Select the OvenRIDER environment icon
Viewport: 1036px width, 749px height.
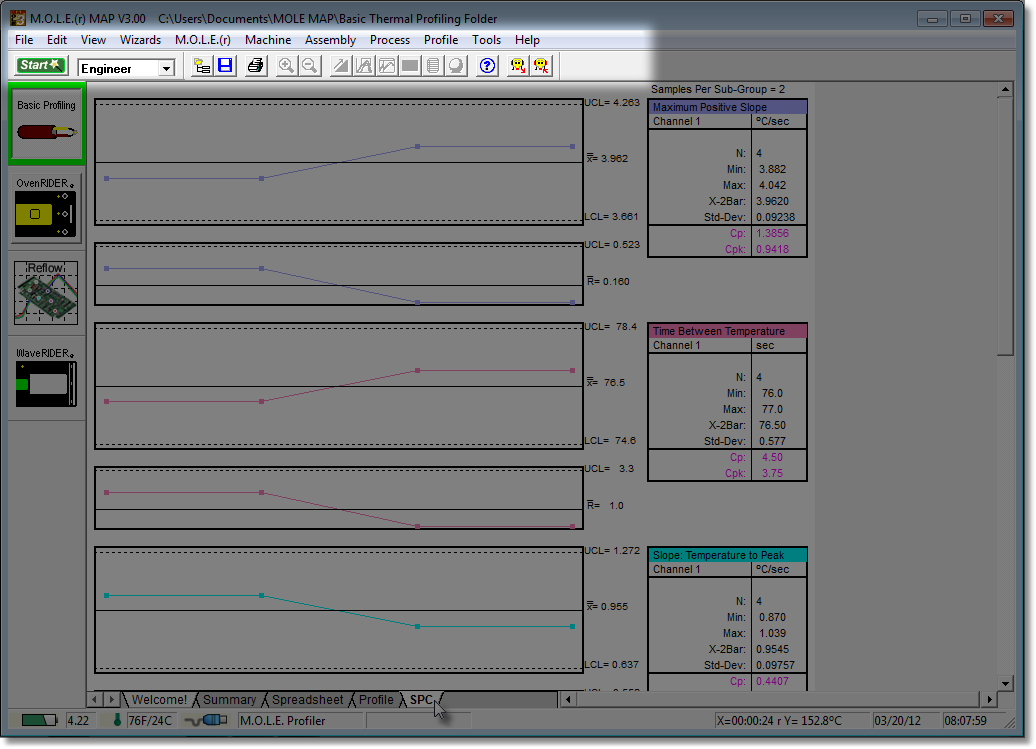pyautogui.click(x=46, y=208)
